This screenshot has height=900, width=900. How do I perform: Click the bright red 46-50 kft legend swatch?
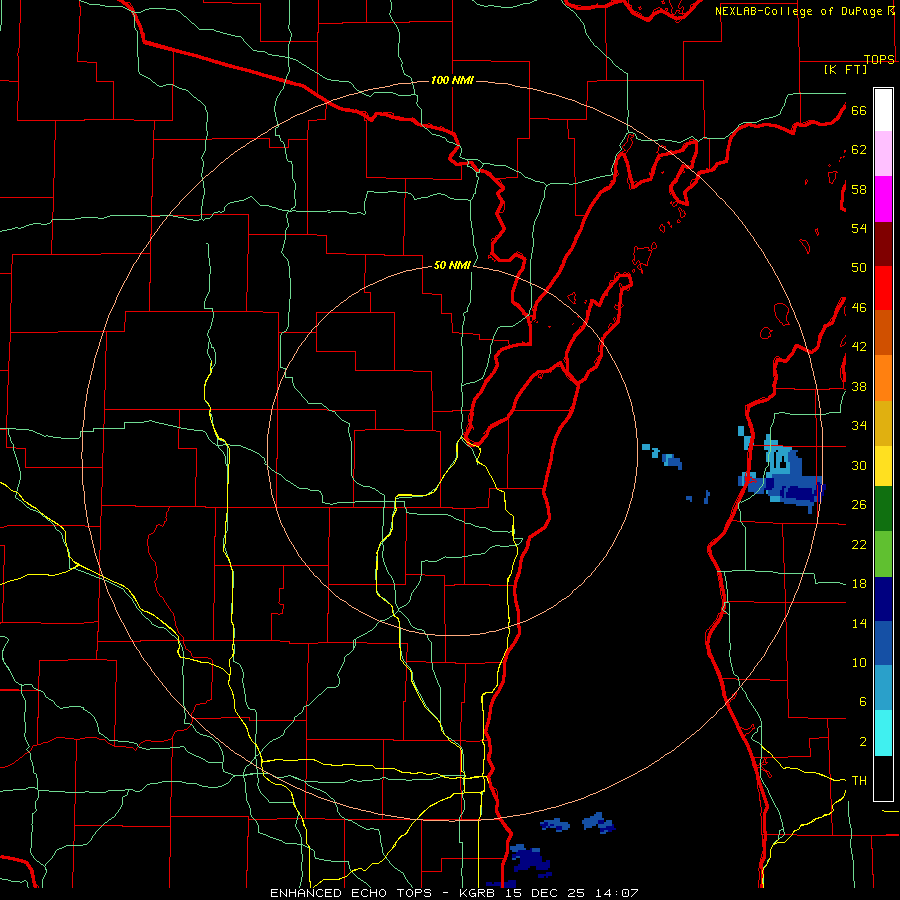(883, 288)
